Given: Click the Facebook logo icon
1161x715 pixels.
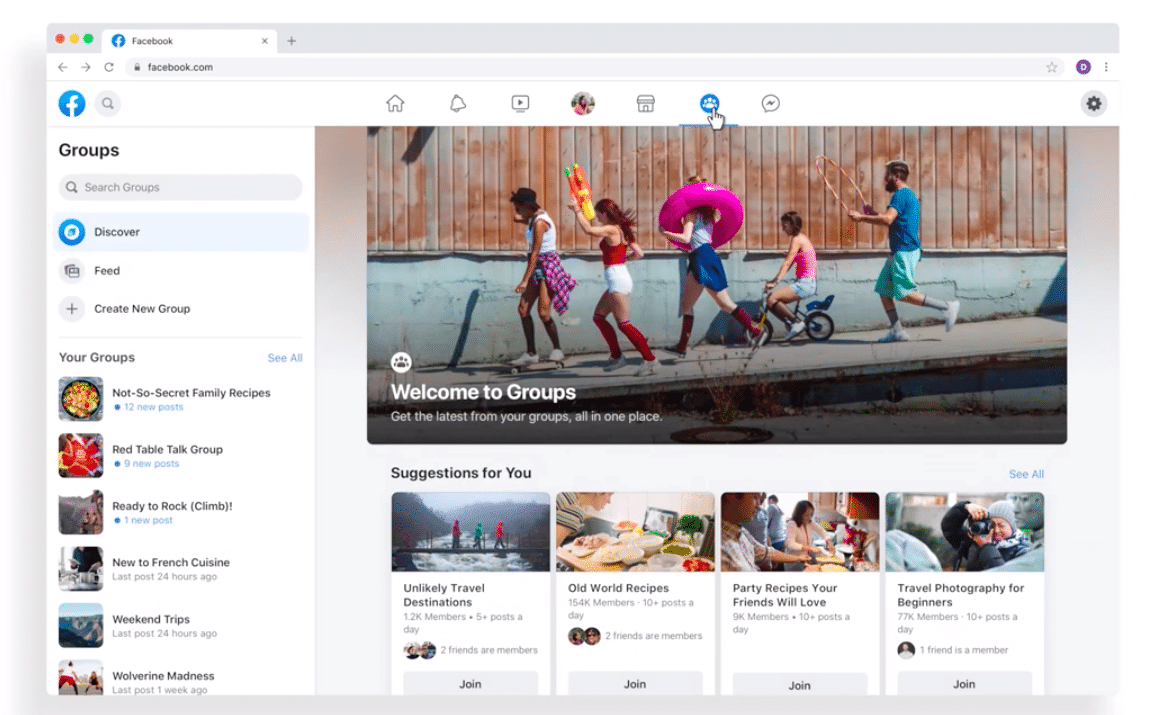Looking at the screenshot, I should [x=72, y=103].
